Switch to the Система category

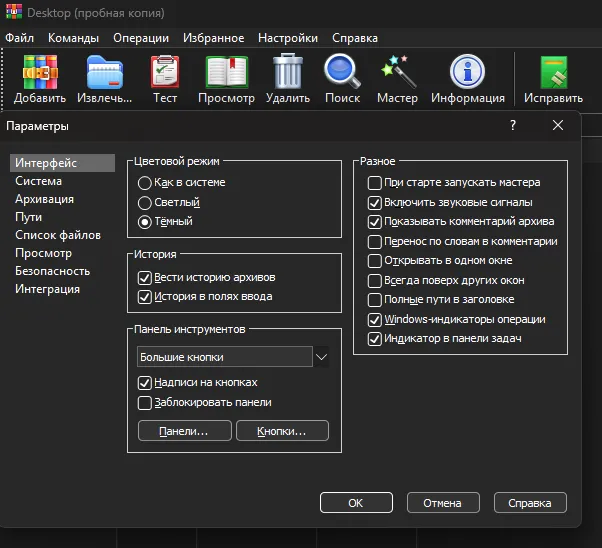tap(38, 181)
